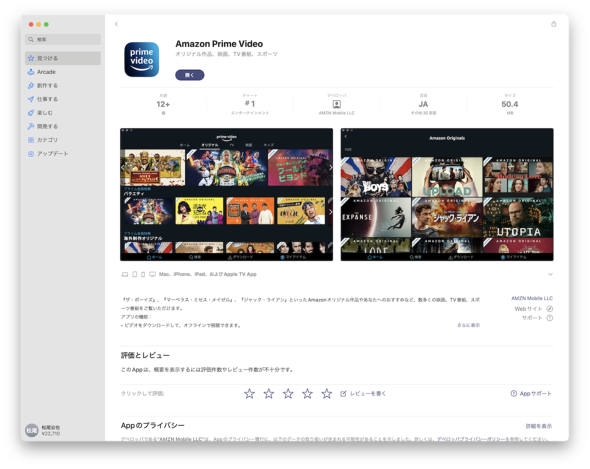Click the #1 chart ranking info

point(250,104)
